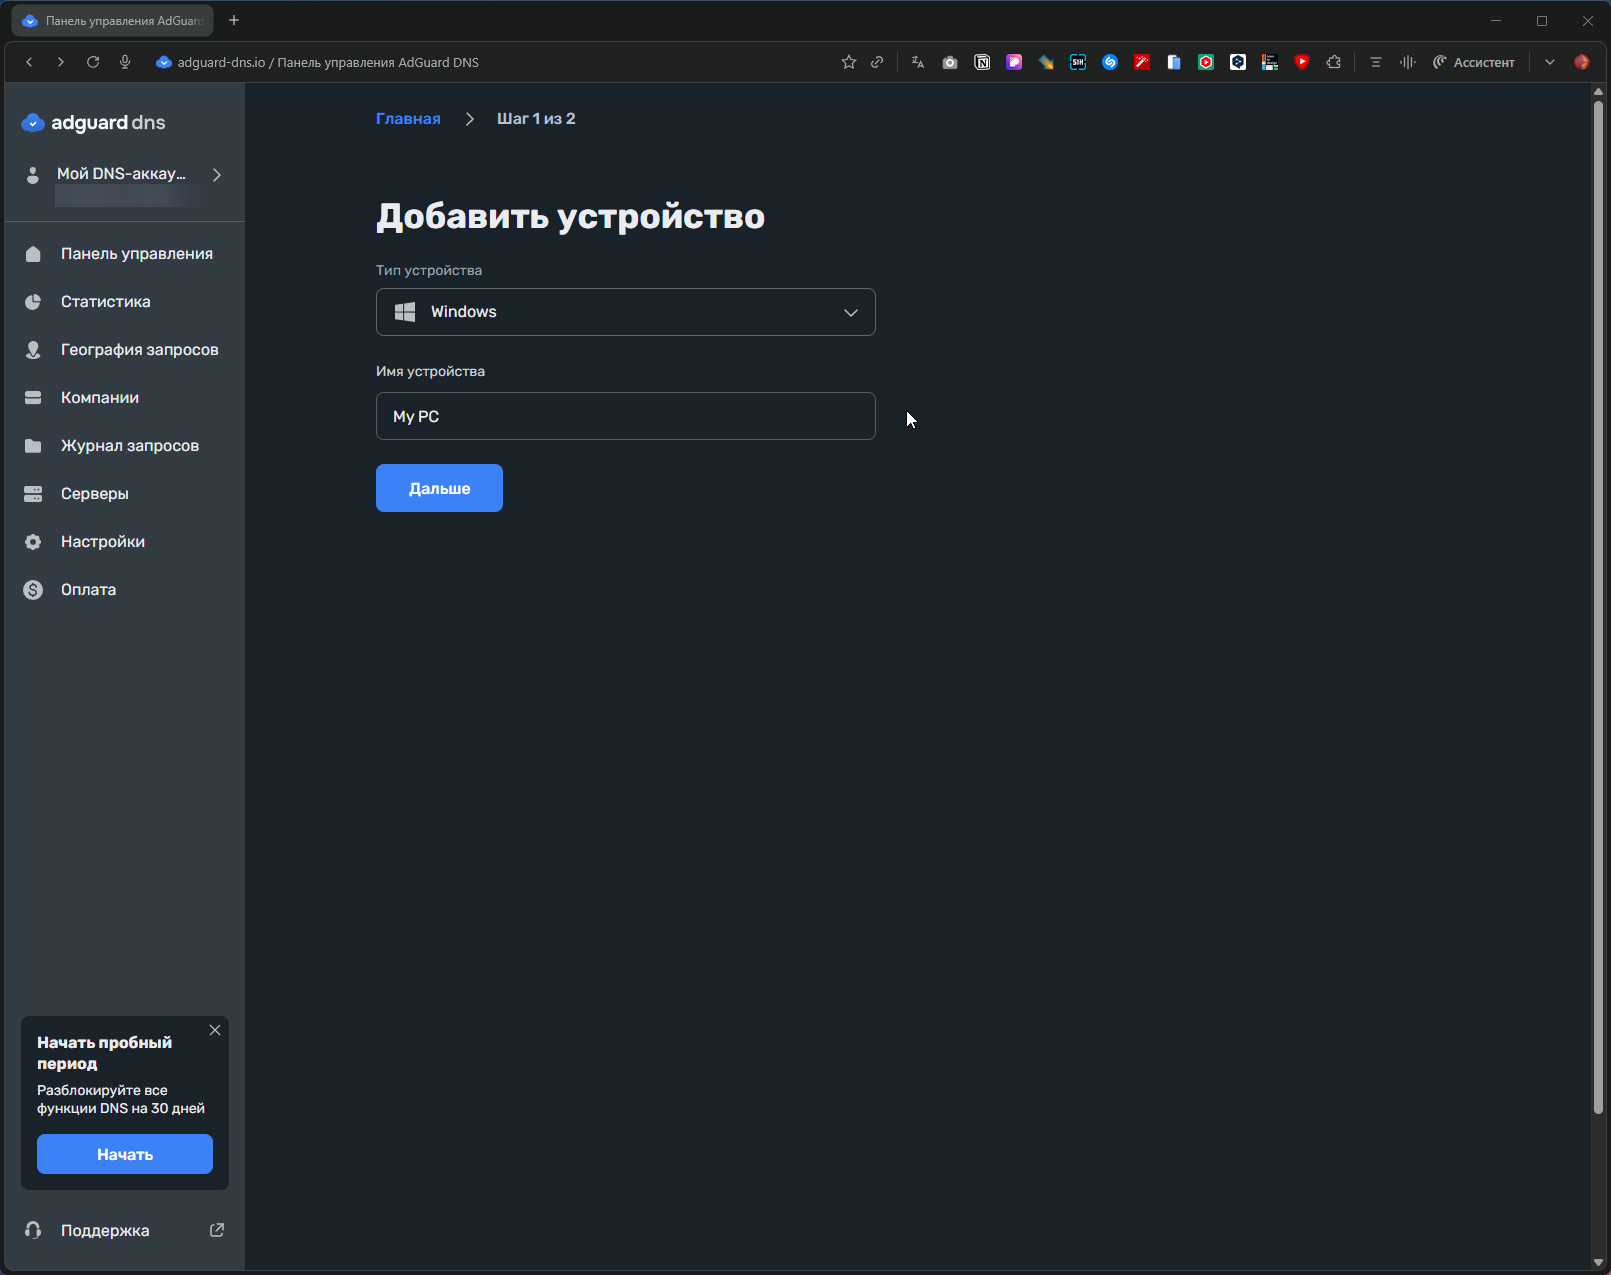Expand browser toolbar chevron menu

click(x=1549, y=62)
